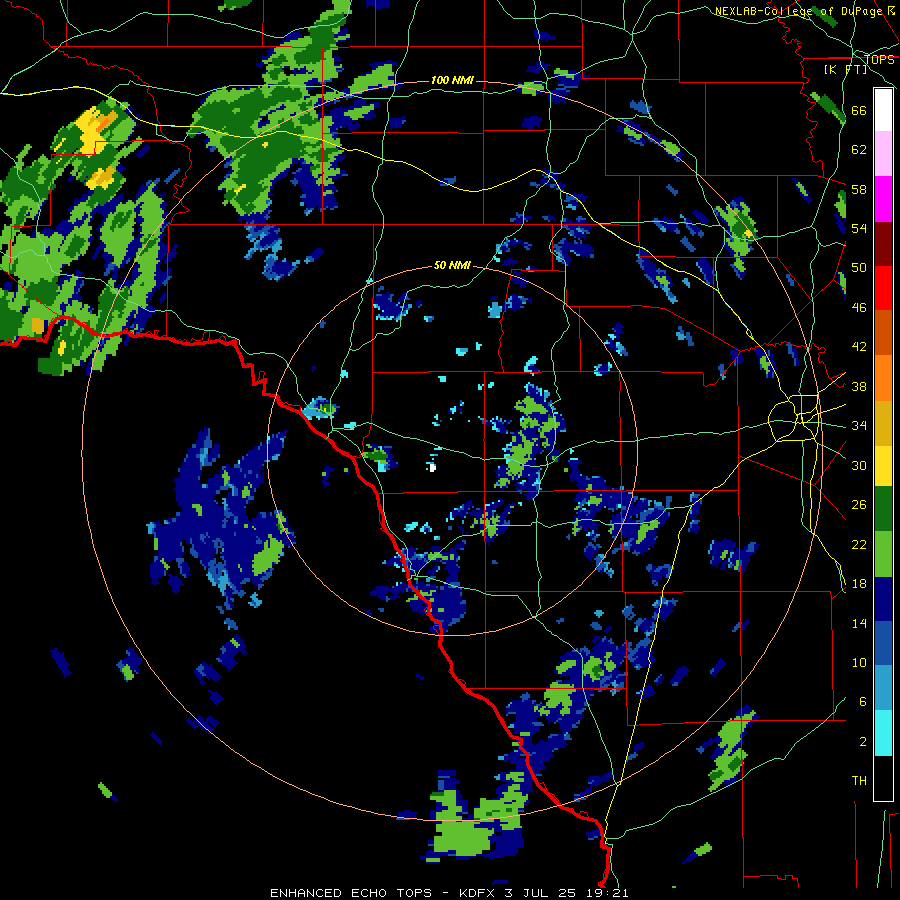The height and width of the screenshot is (900, 900).
Task: Pick the bright red legend swatch
Action: [x=883, y=288]
